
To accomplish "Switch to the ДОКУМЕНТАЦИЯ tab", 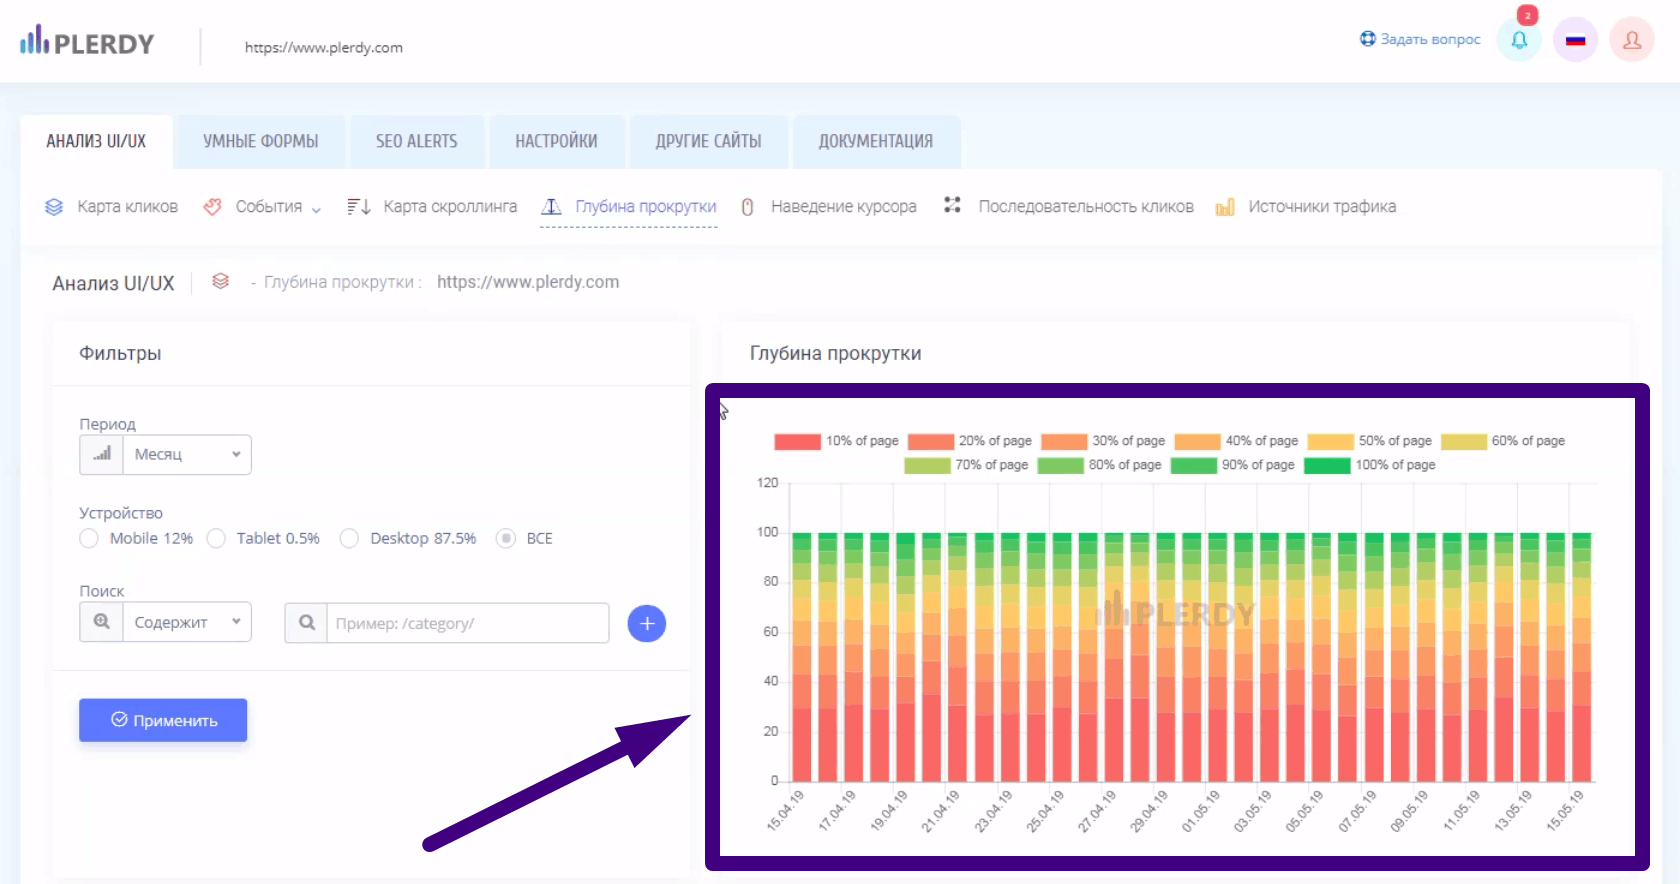I will point(876,141).
